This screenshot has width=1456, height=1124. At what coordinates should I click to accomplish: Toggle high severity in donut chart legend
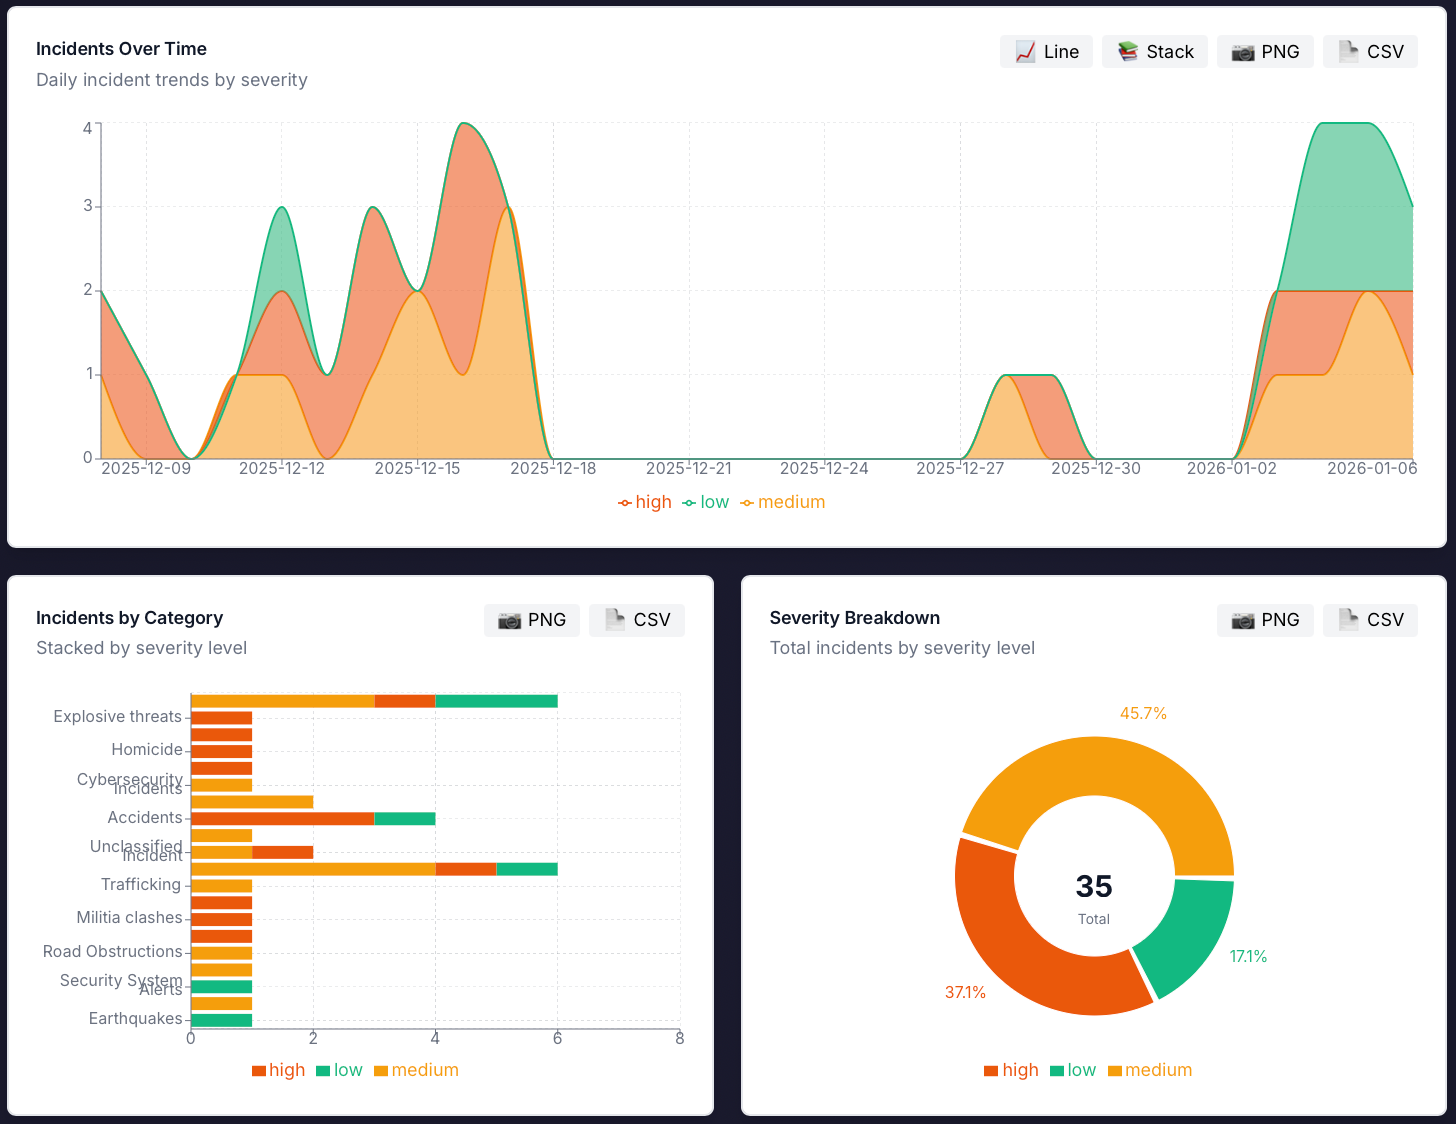[x=1012, y=1070]
